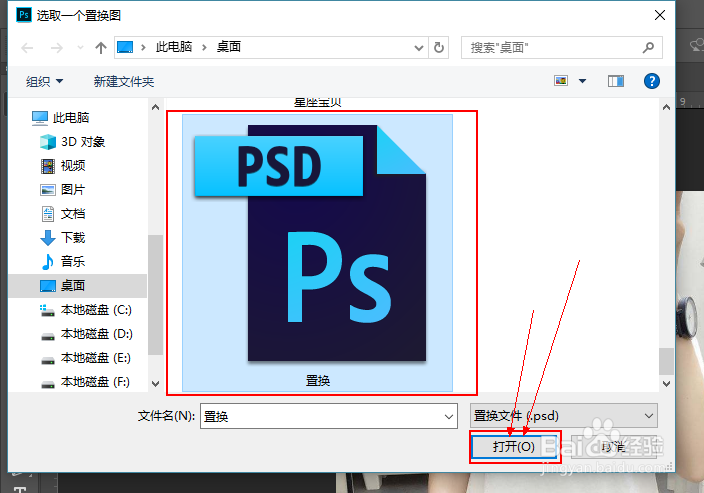Open the view options dropdown arrow
This screenshot has height=493, width=704.
(x=582, y=81)
